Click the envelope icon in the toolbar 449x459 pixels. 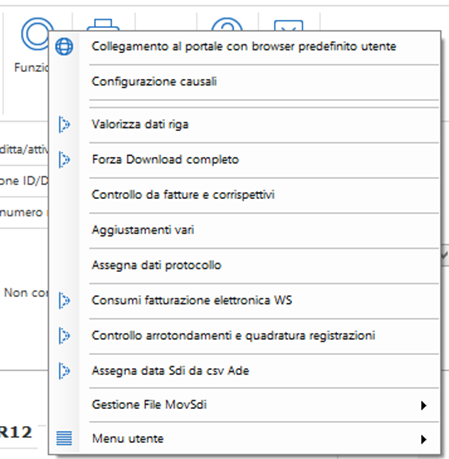(289, 25)
